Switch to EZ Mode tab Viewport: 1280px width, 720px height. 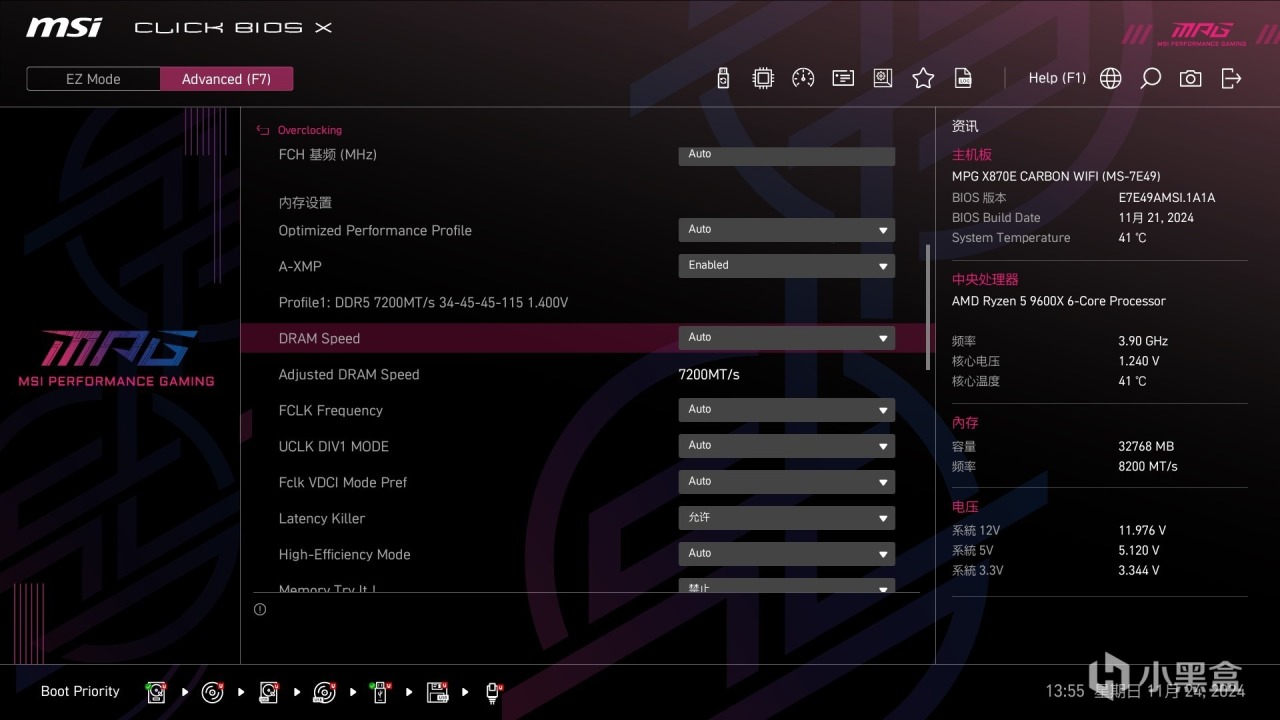click(93, 79)
